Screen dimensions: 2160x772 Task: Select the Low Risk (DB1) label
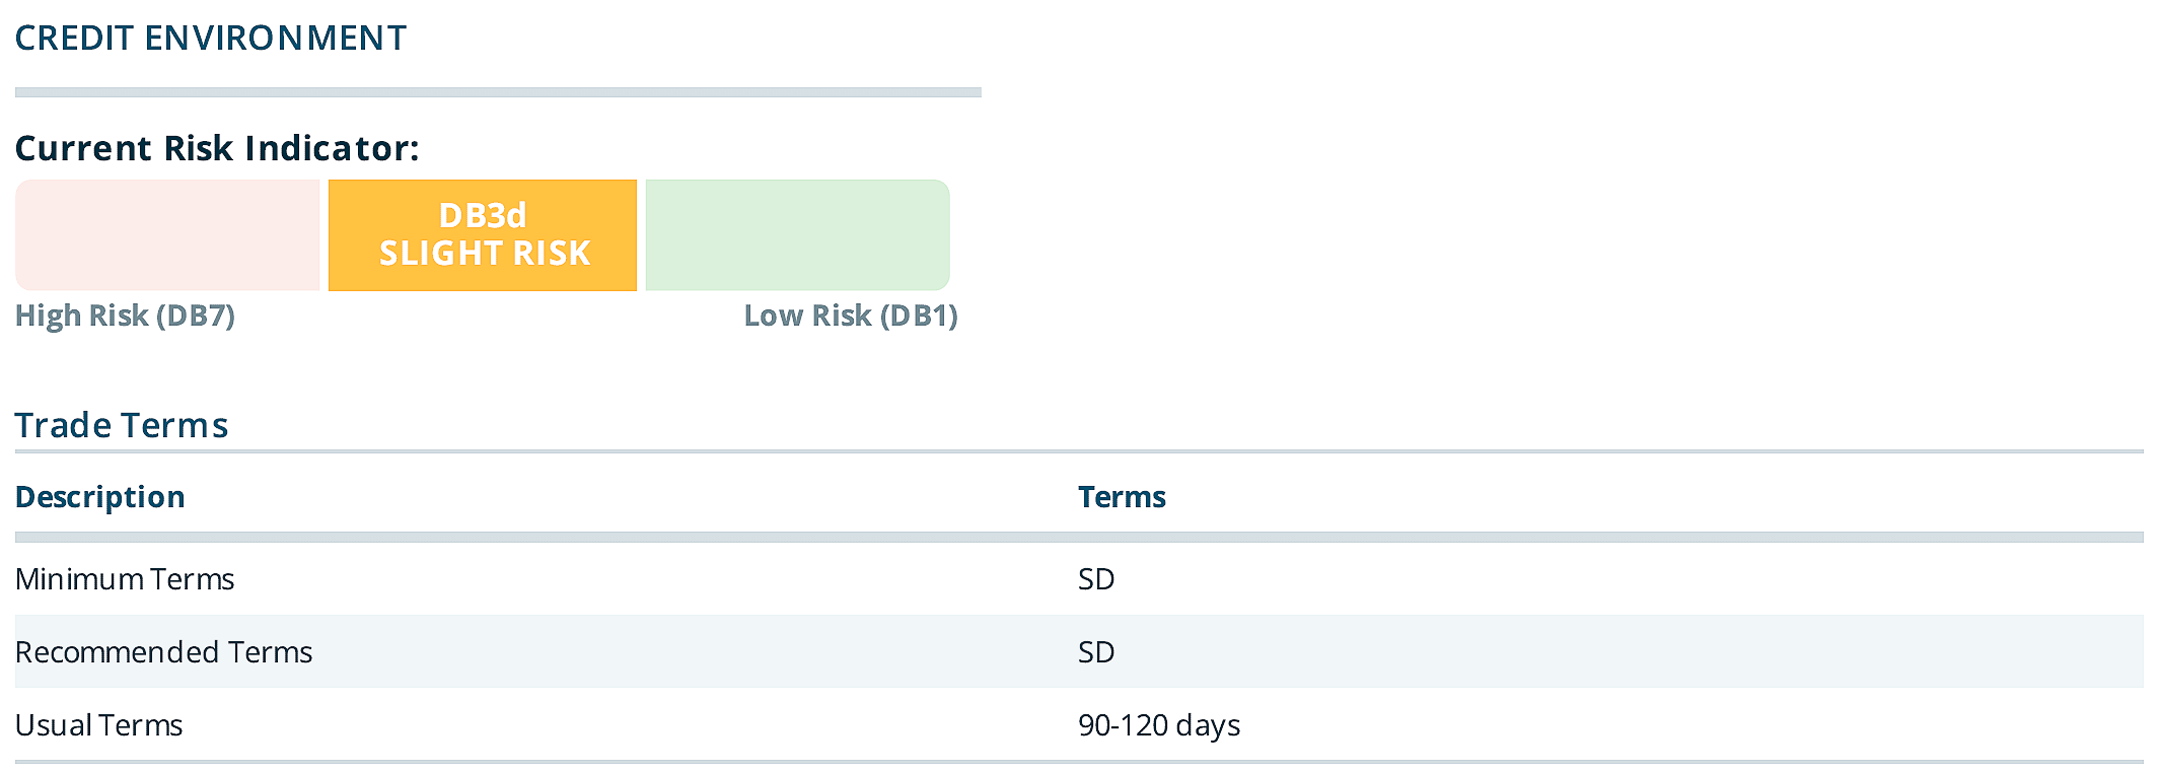pyautogui.click(x=850, y=316)
